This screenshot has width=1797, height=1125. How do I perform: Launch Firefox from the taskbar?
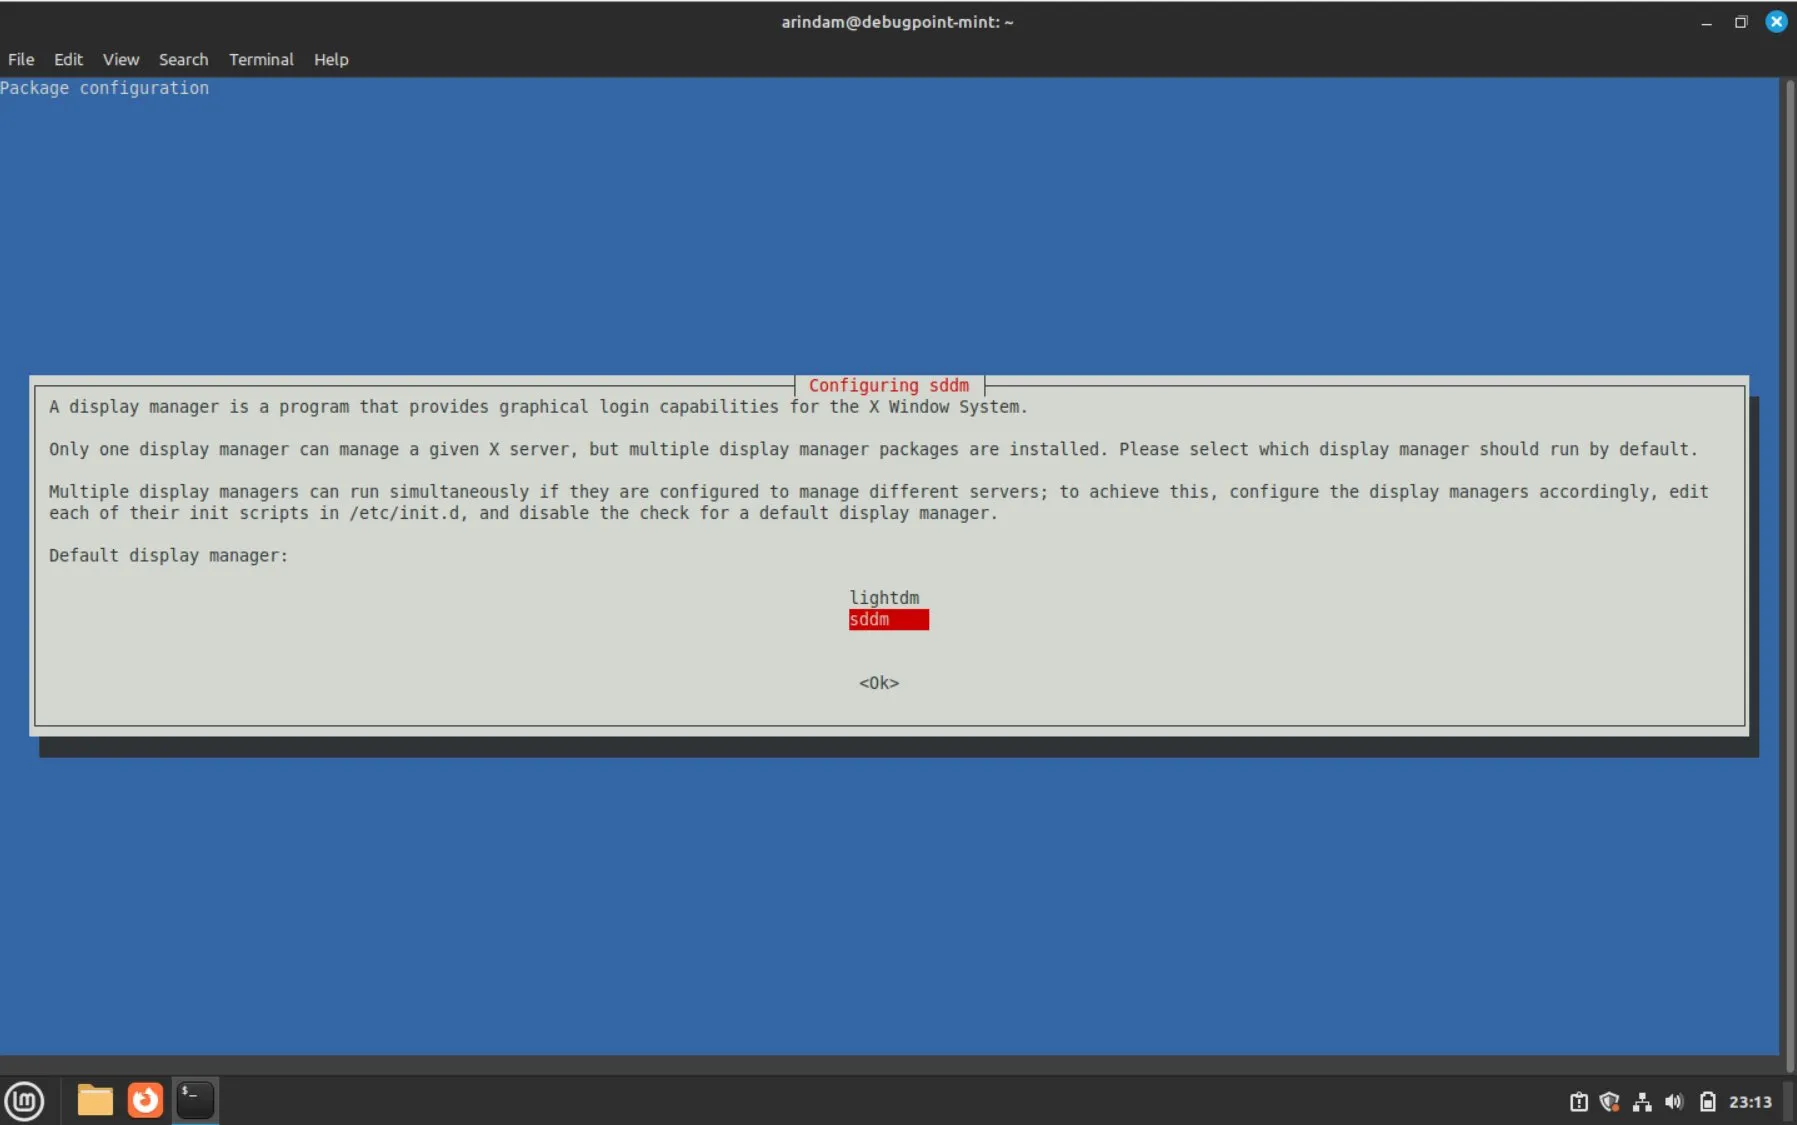click(x=144, y=1099)
